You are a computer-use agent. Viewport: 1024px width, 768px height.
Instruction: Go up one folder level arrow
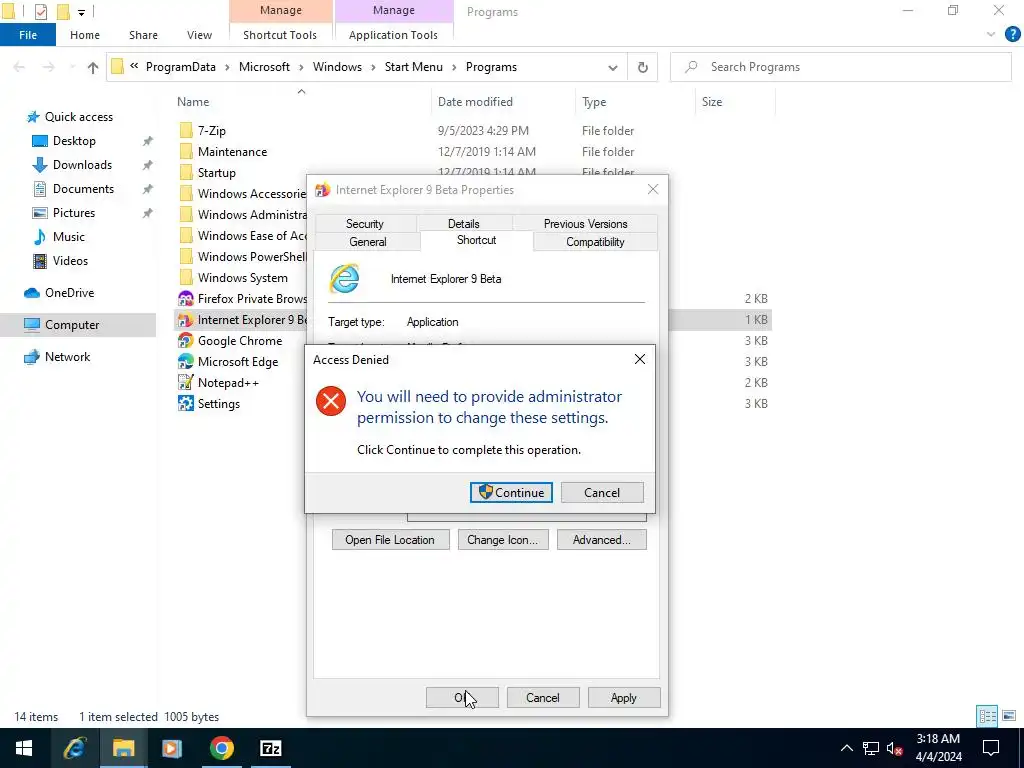click(93, 67)
